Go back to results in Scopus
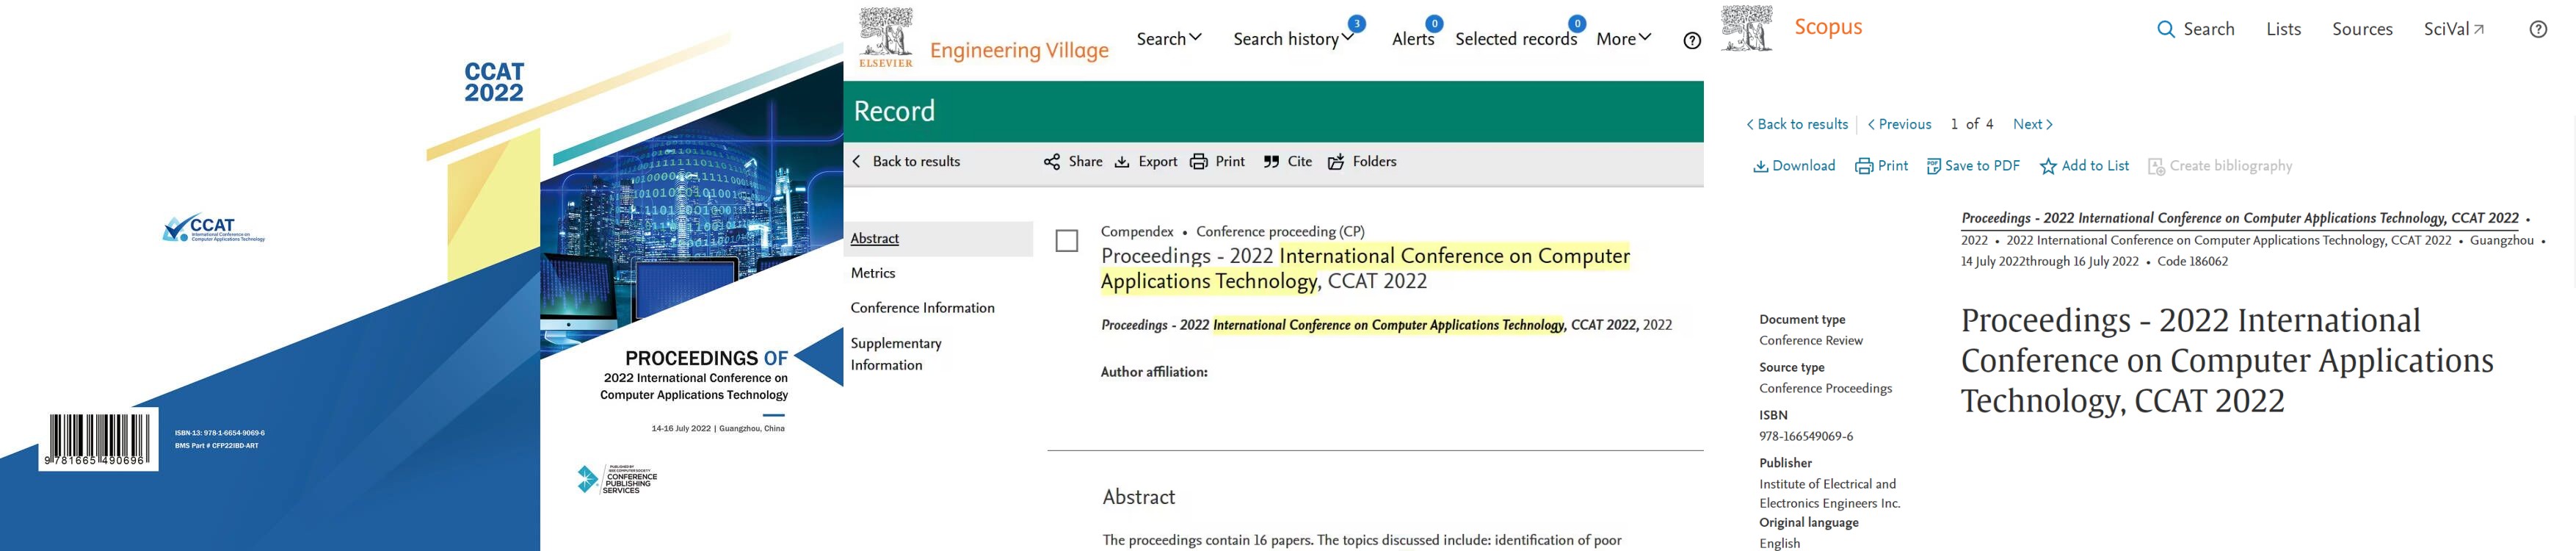 click(x=1797, y=124)
